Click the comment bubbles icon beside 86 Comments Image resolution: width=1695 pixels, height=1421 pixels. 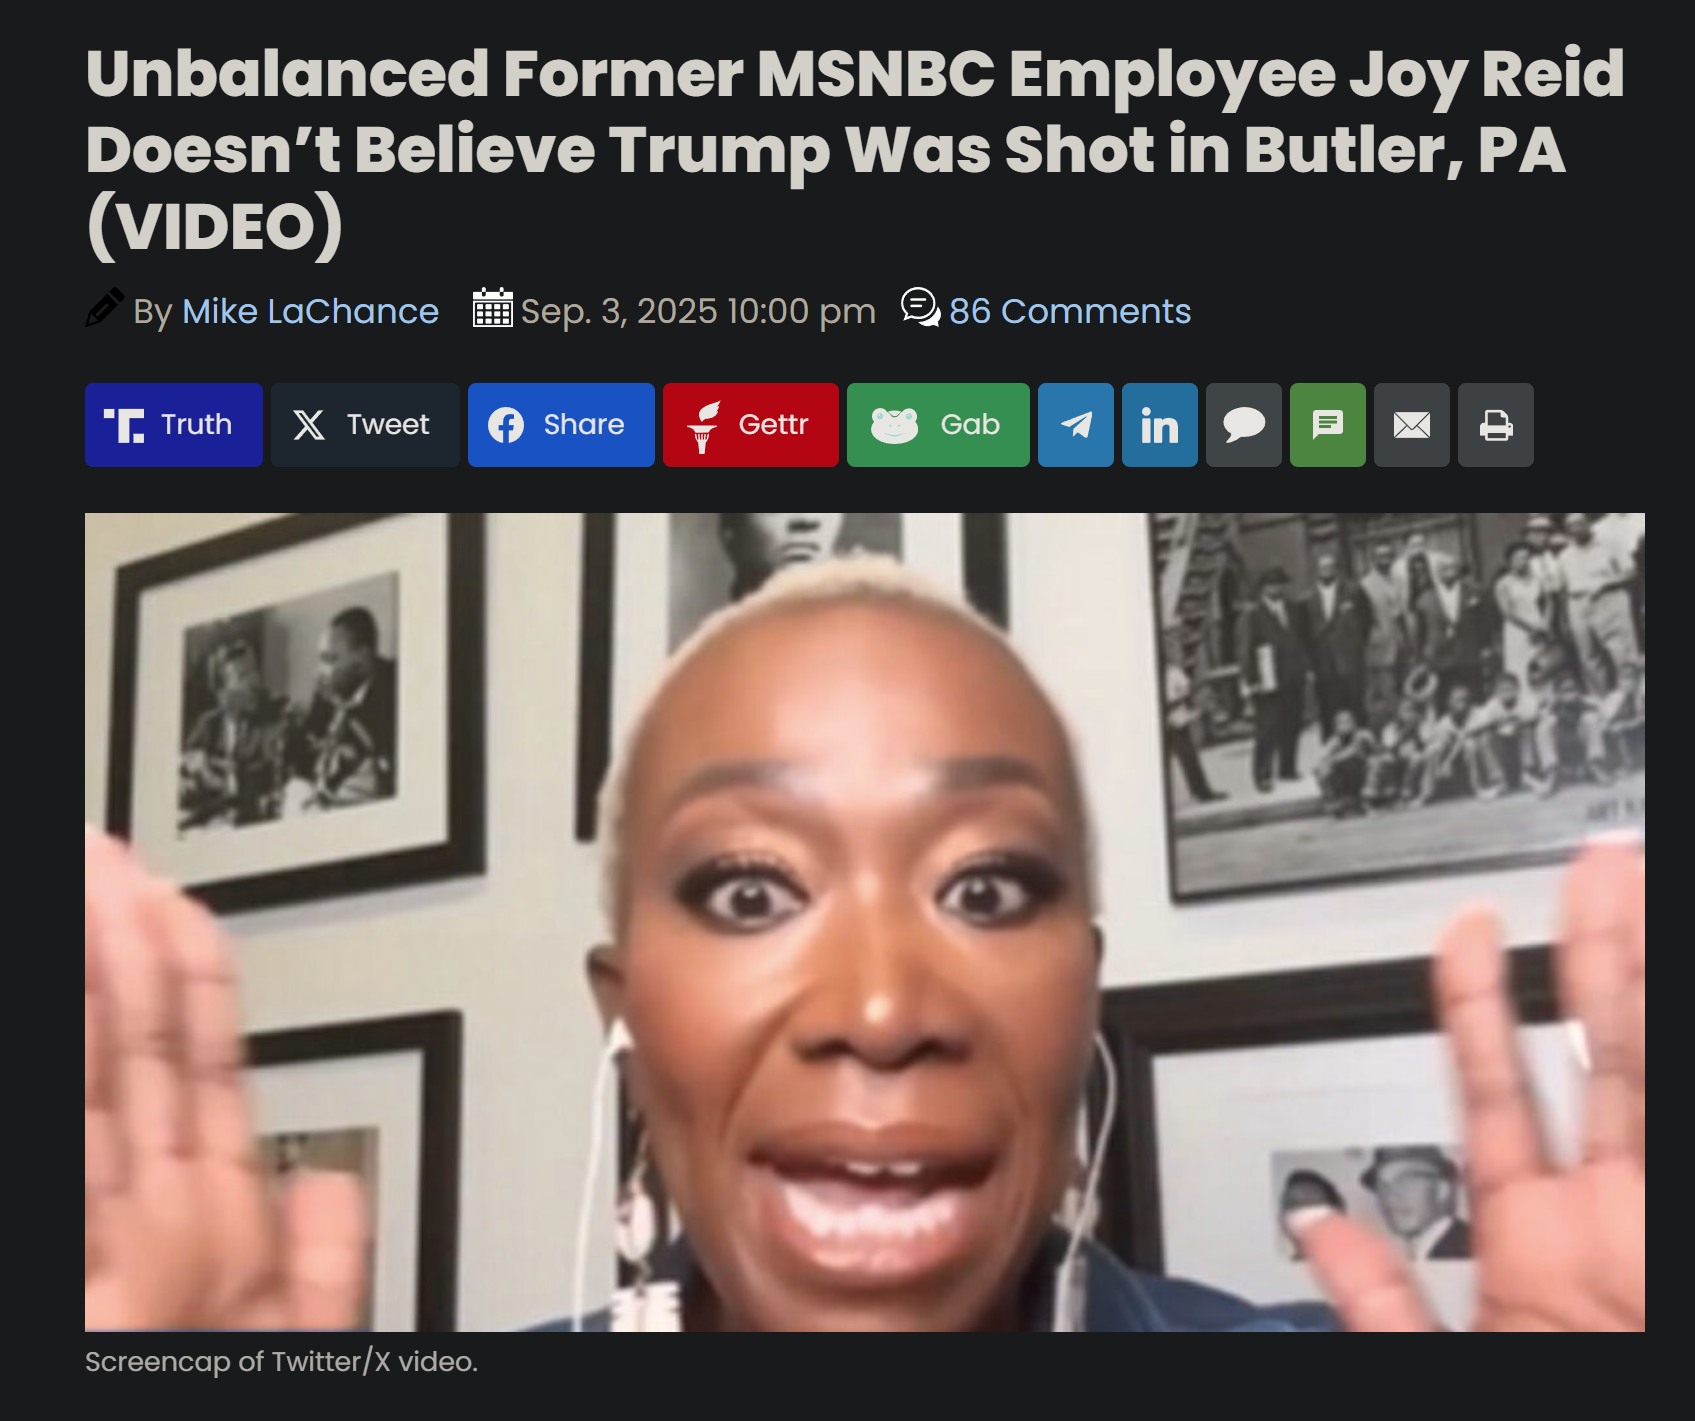(x=920, y=308)
